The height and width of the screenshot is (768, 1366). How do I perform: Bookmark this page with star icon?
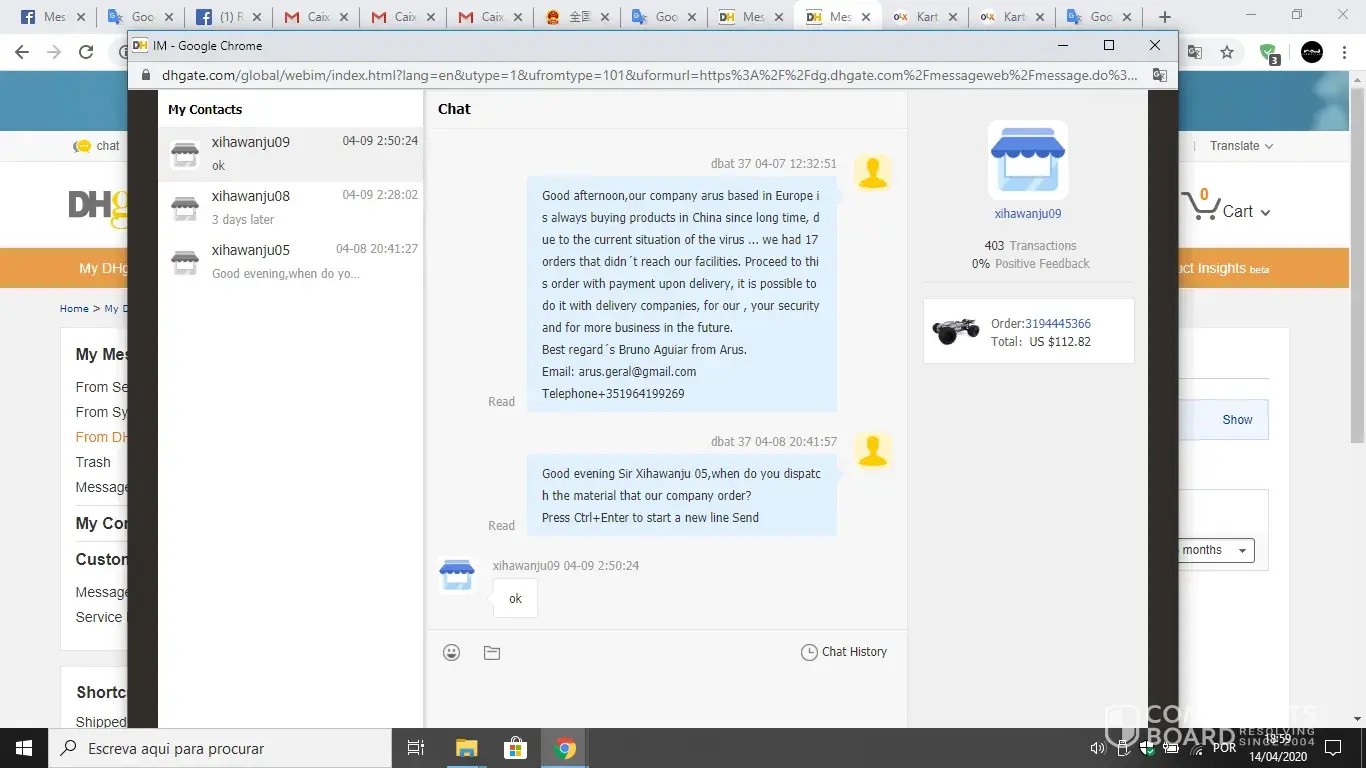[x=1227, y=53]
